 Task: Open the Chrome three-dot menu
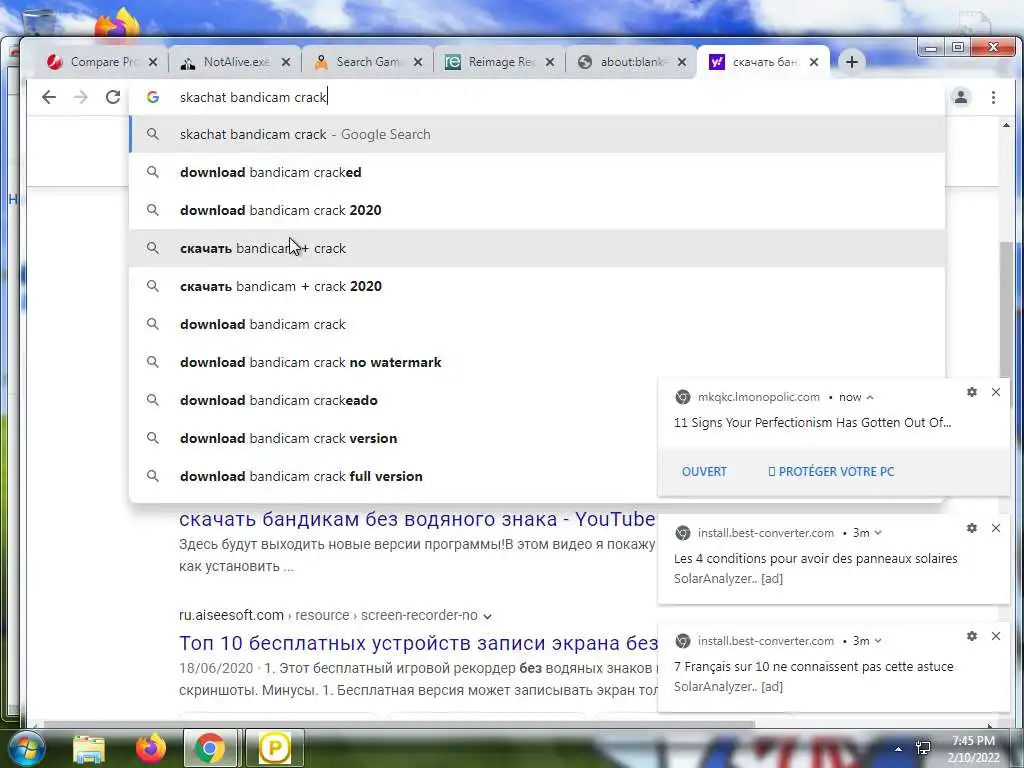(993, 97)
